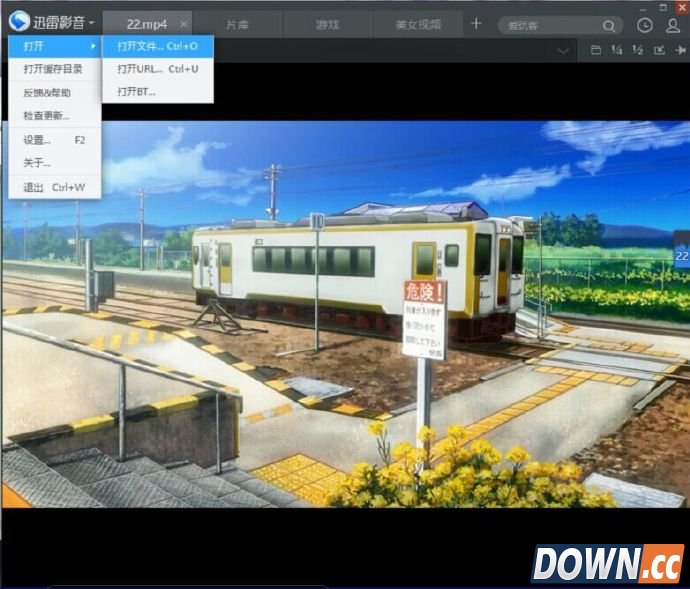
Task: Close the 22.mp4 tab
Action: click(x=183, y=24)
